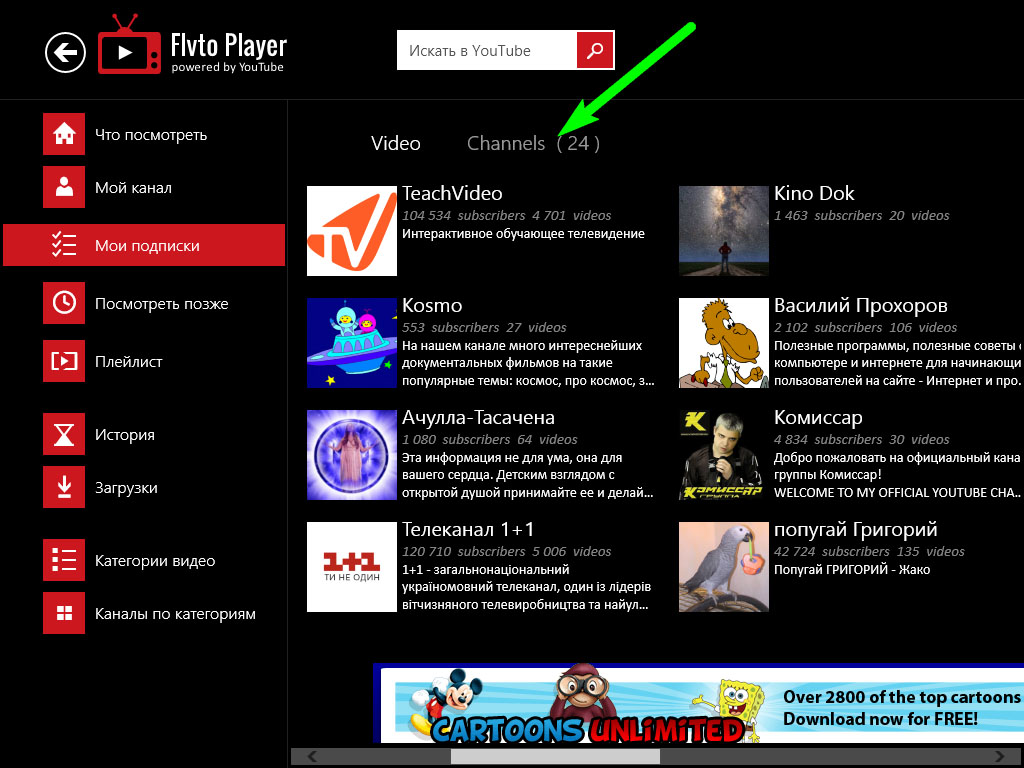Go to Мой канал in the sidebar

[x=133, y=187]
